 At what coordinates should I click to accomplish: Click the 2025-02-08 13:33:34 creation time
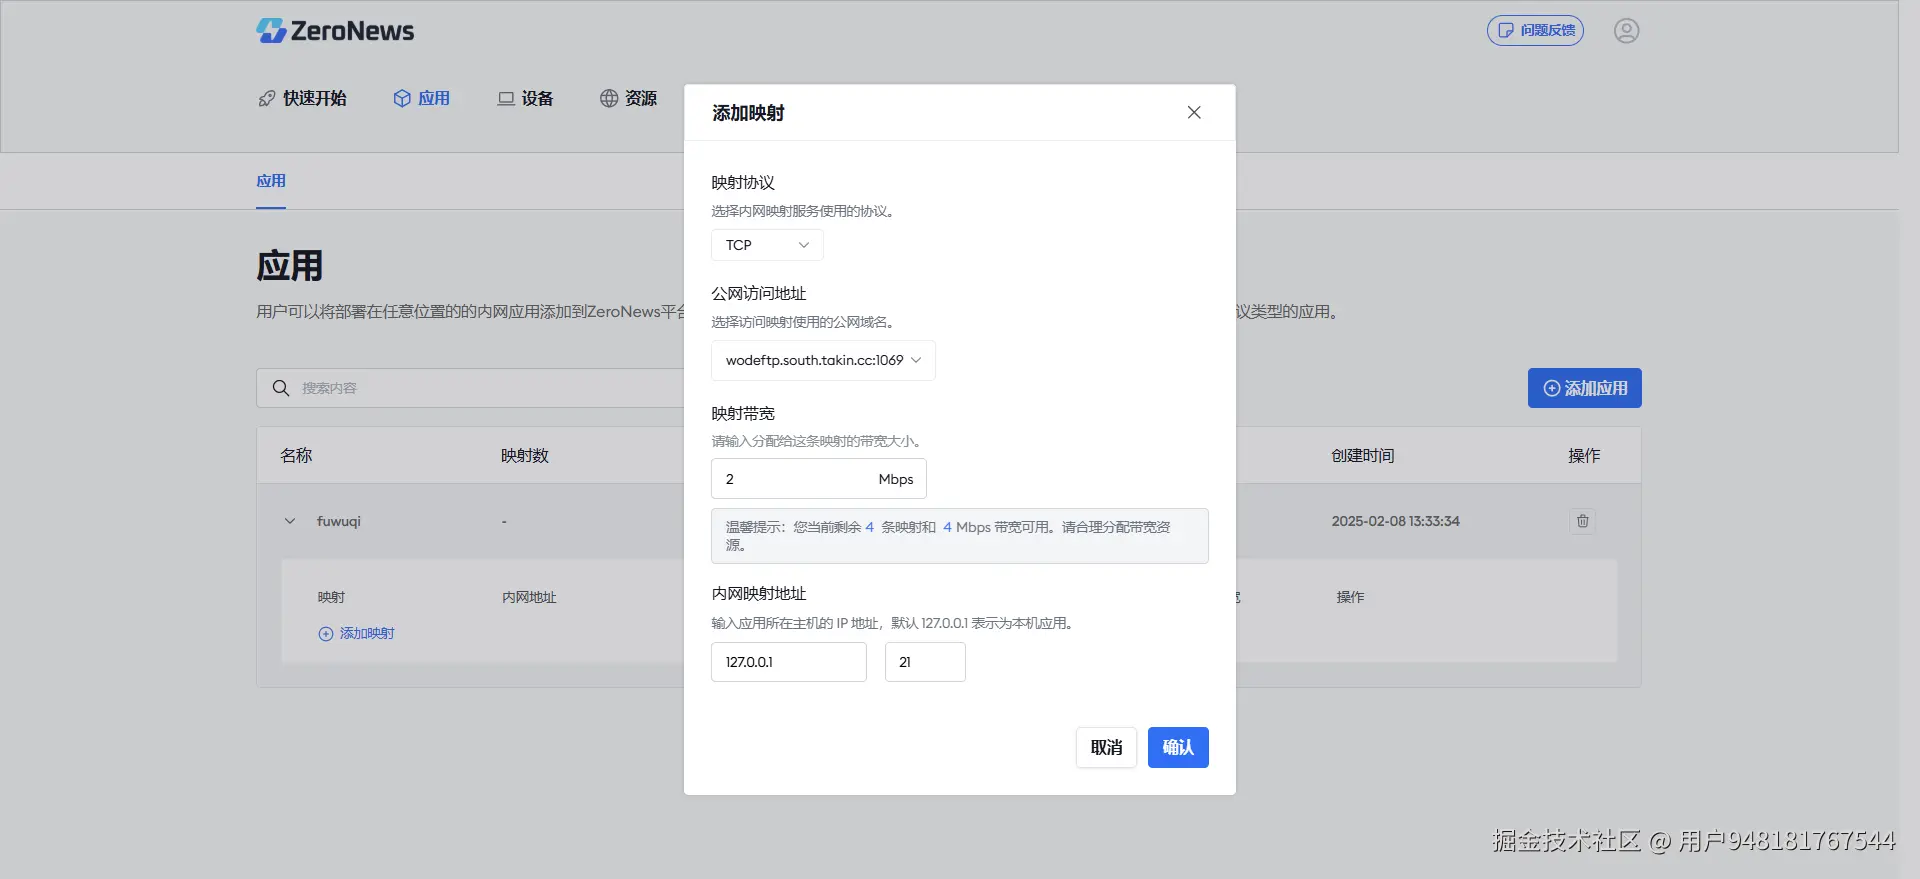click(1395, 521)
